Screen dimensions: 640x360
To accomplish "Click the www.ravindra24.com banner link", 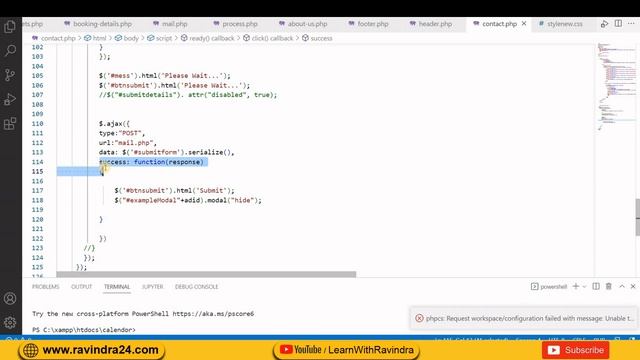I will [x=91, y=350].
